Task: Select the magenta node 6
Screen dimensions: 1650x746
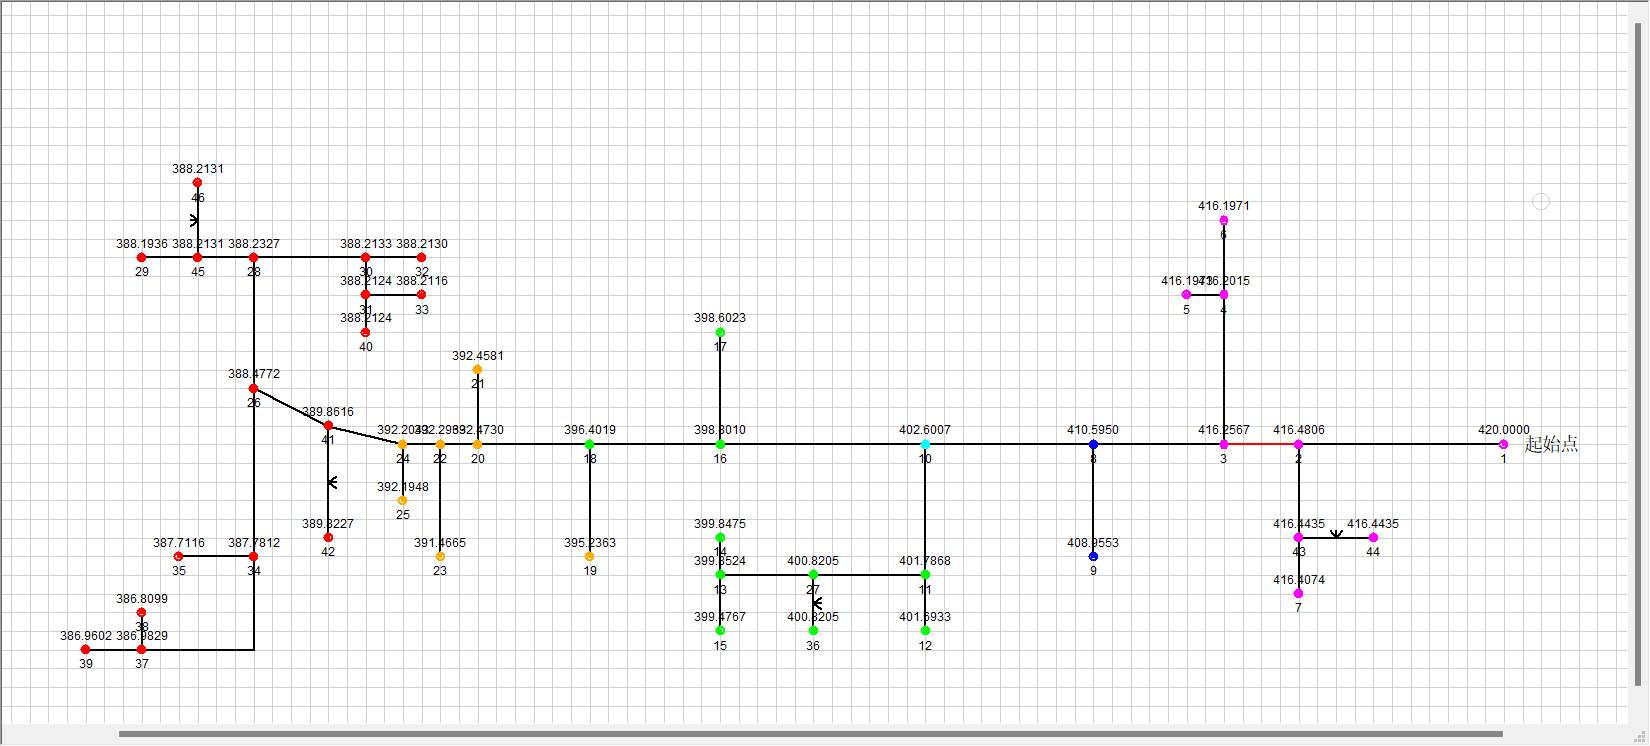Action: (1223, 220)
